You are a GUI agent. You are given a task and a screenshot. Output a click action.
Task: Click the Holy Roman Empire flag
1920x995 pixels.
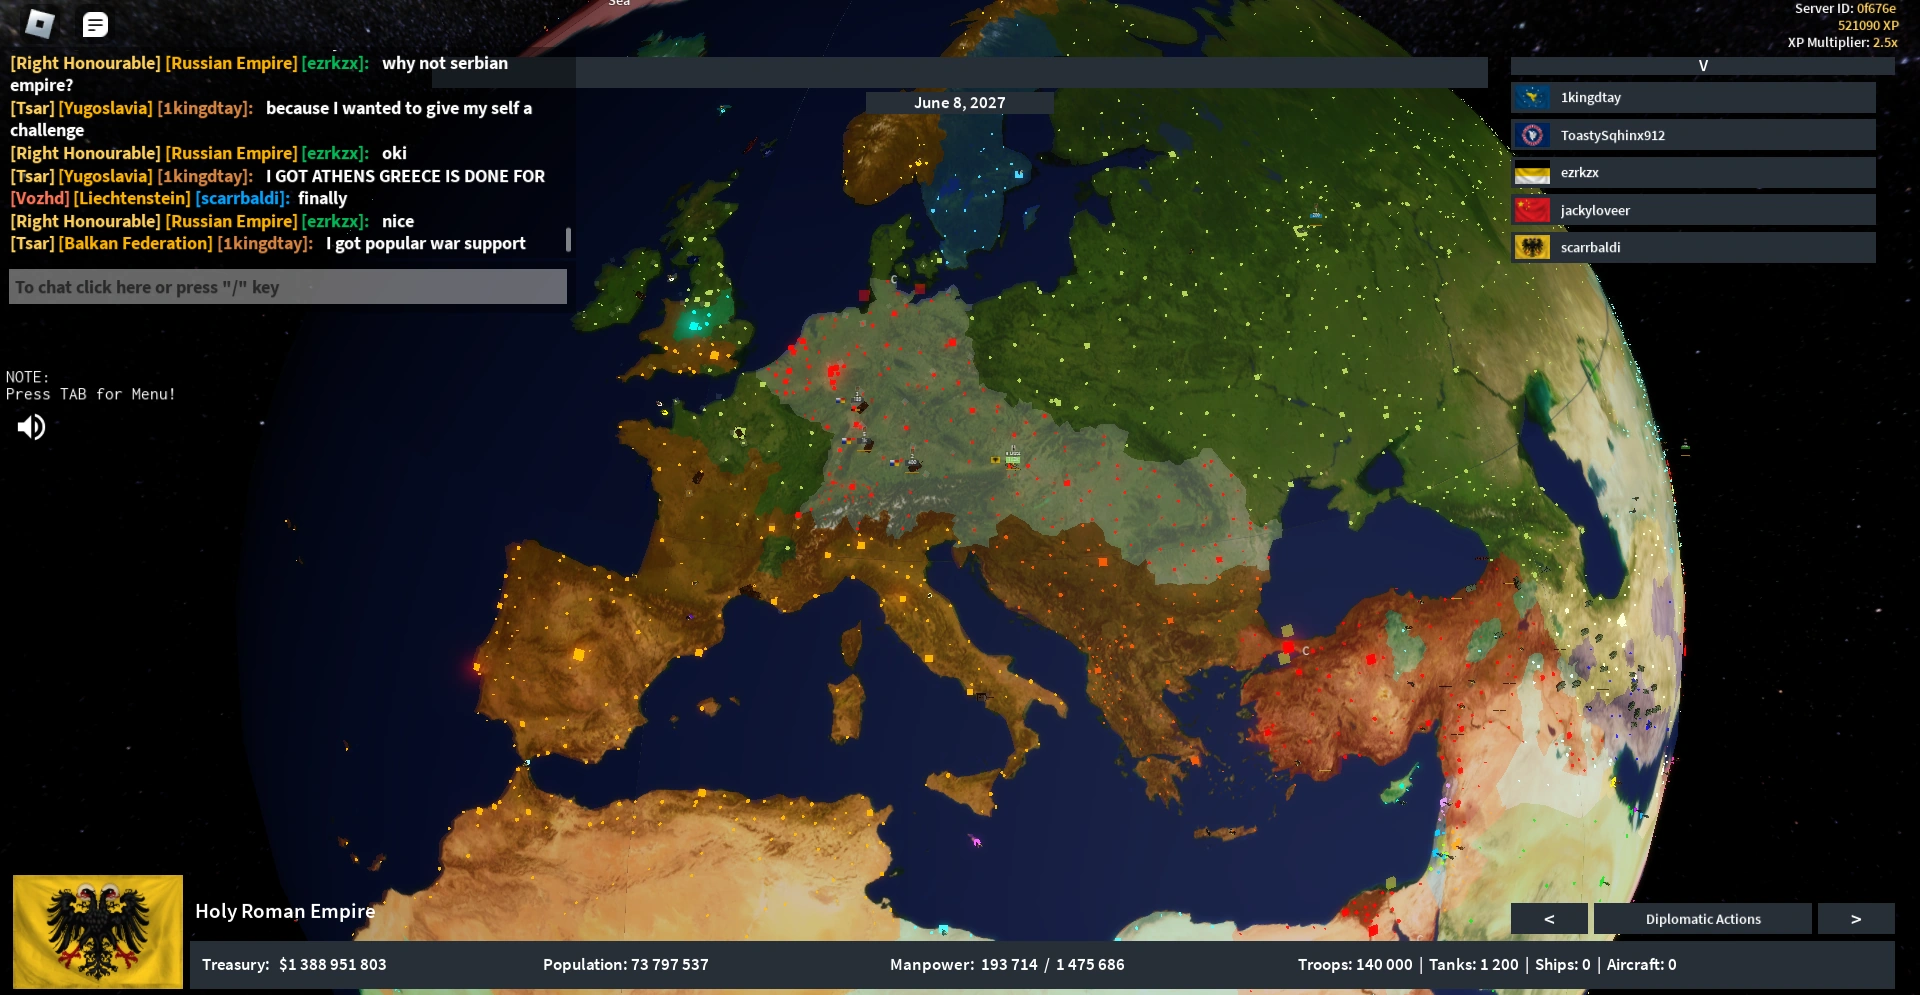[x=97, y=931]
